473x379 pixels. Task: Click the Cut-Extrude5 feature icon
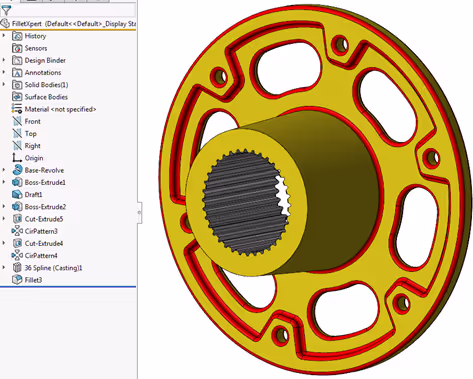click(17, 219)
